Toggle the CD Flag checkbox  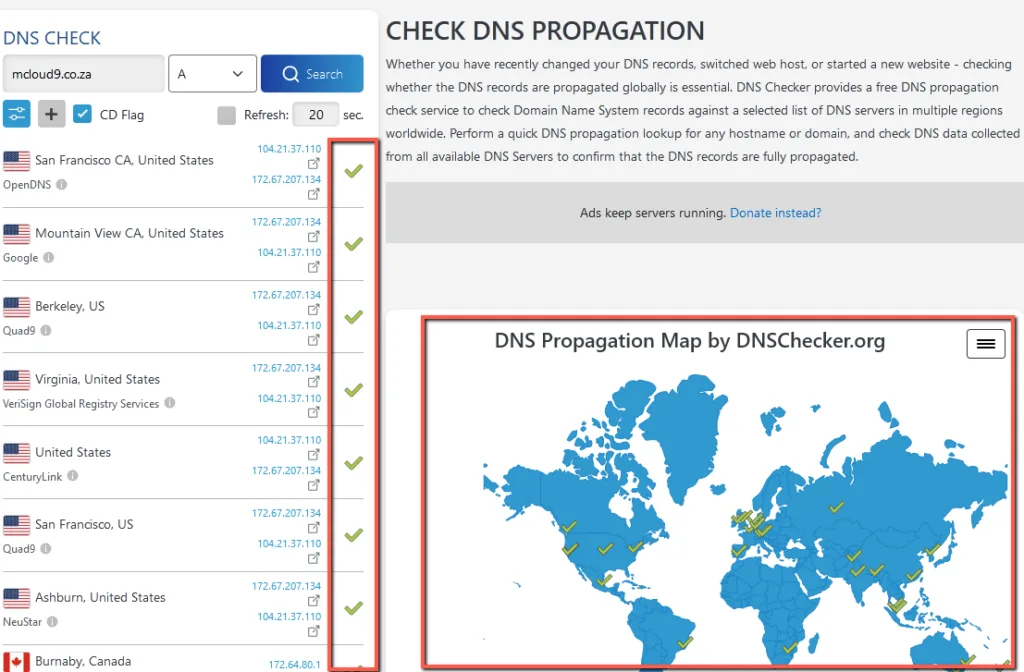[x=82, y=114]
